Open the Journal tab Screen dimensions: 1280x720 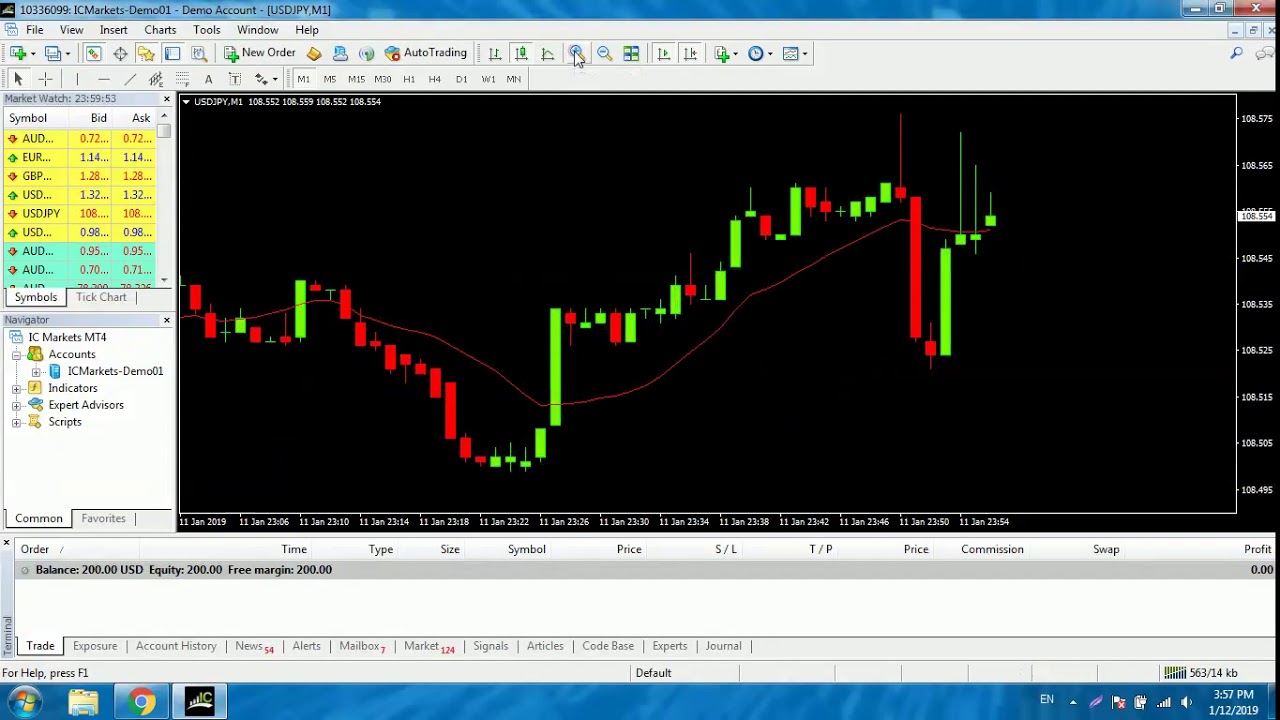click(x=723, y=646)
